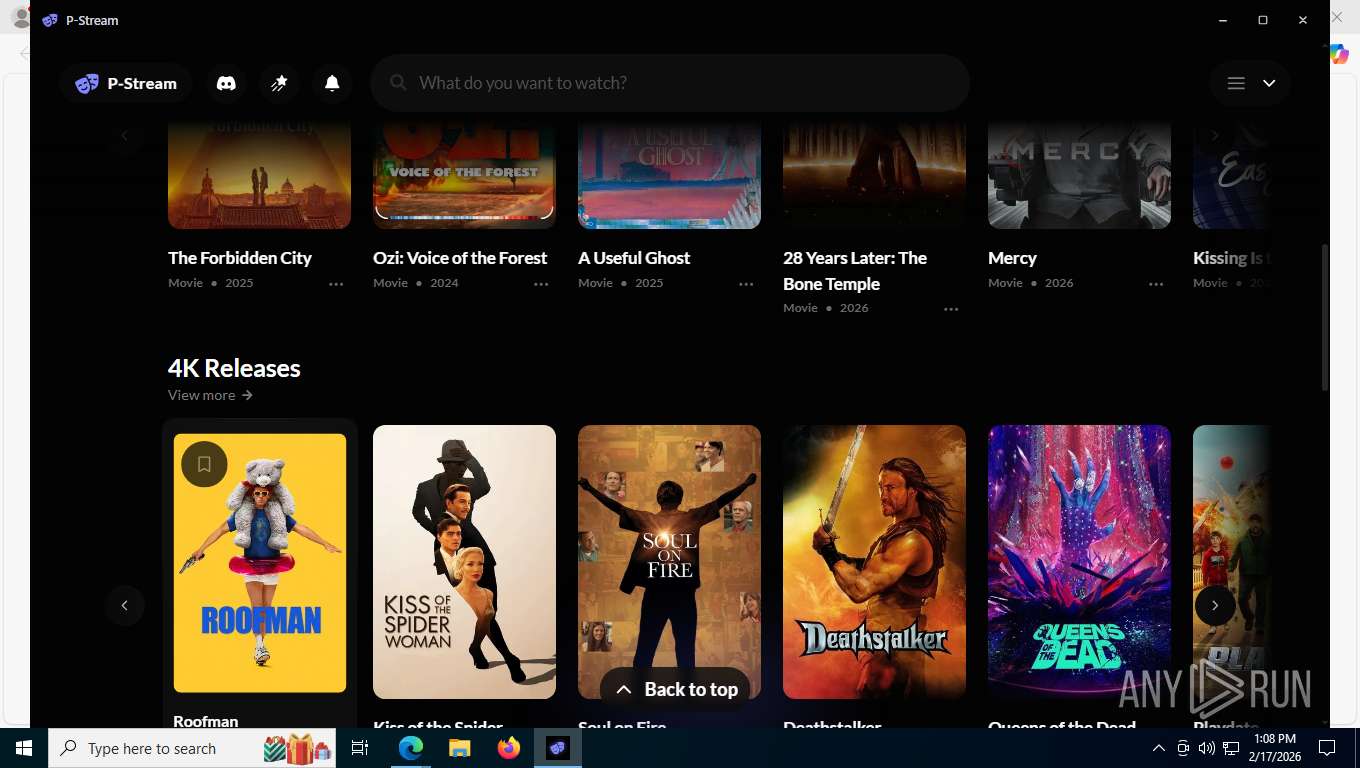1360x768 pixels.
Task: Open the hamburger menu dropdown at top right
Action: (x=1250, y=83)
